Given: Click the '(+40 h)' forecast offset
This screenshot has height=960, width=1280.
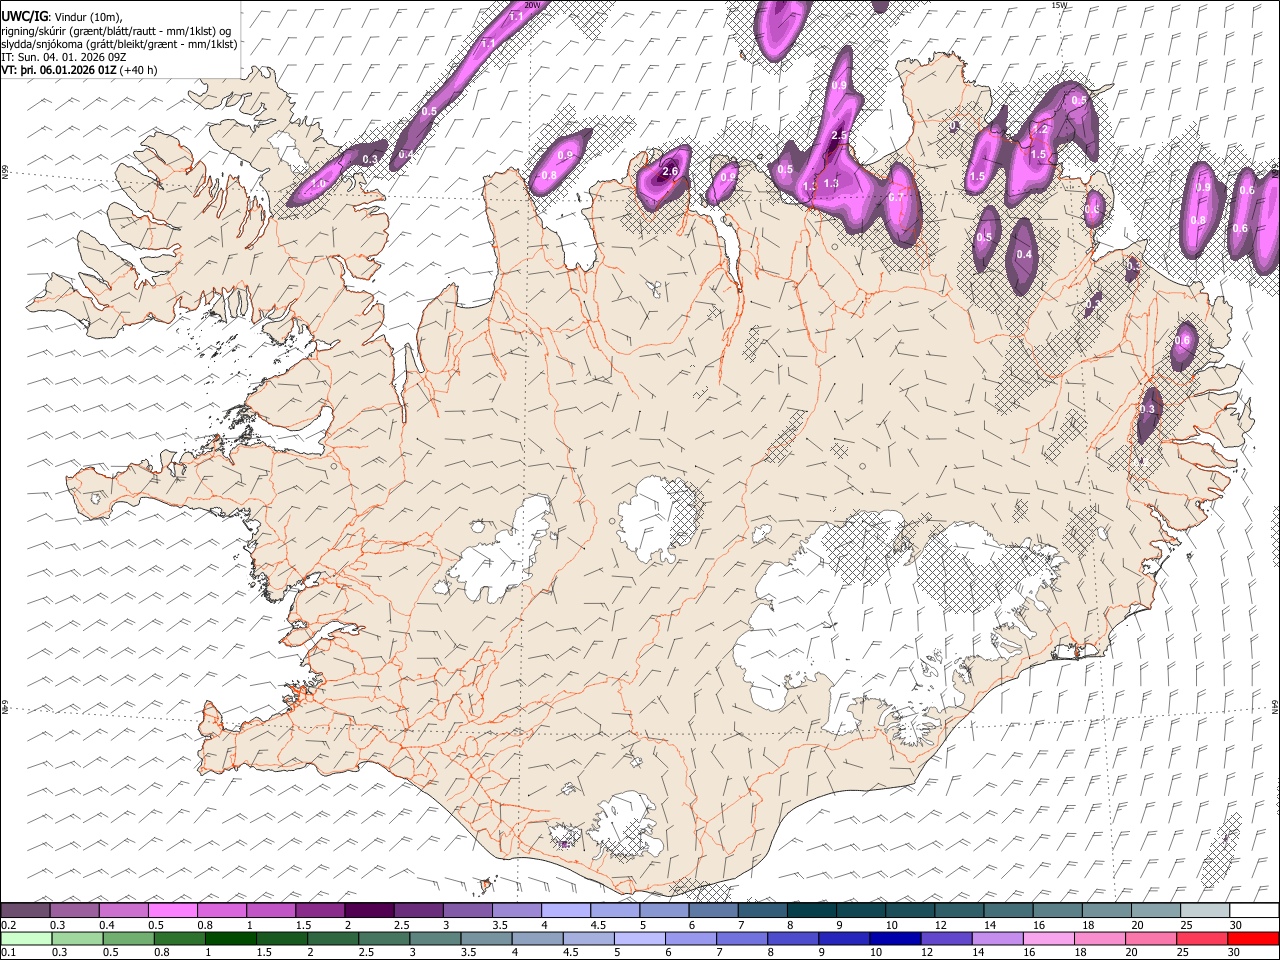Looking at the screenshot, I should pyautogui.click(x=138, y=70).
